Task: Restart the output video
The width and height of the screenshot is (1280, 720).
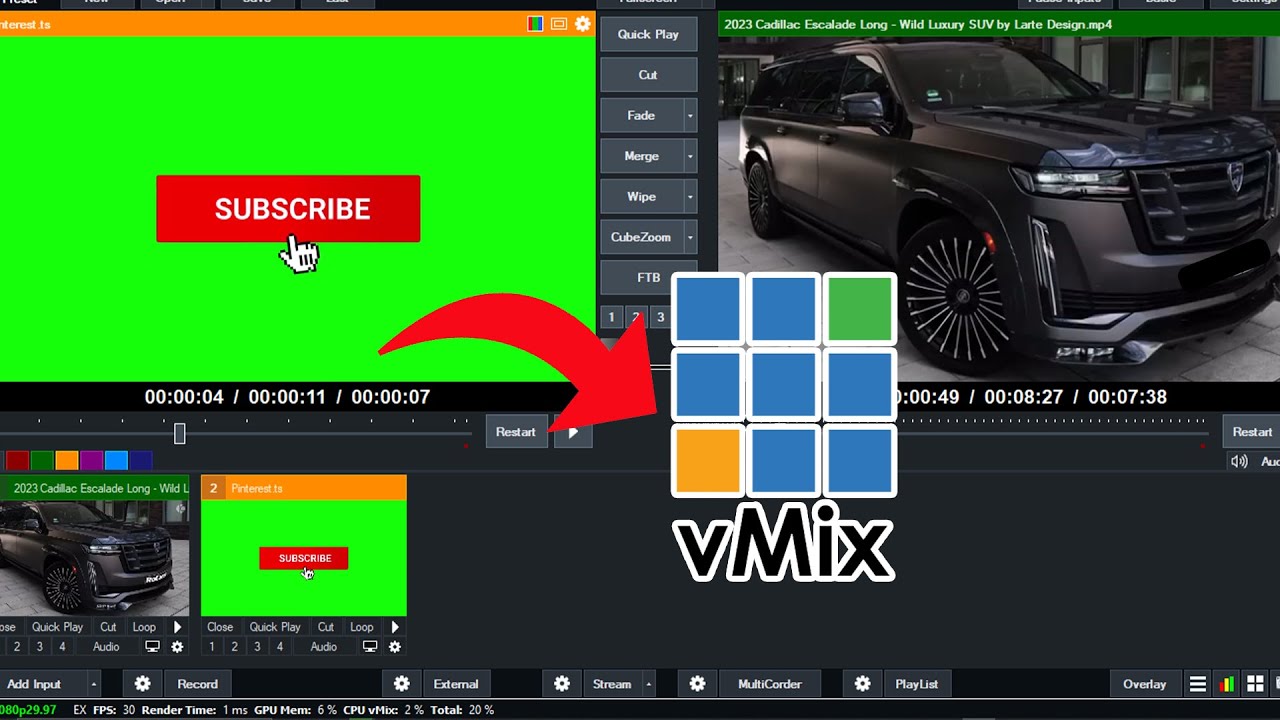Action: 1252,432
